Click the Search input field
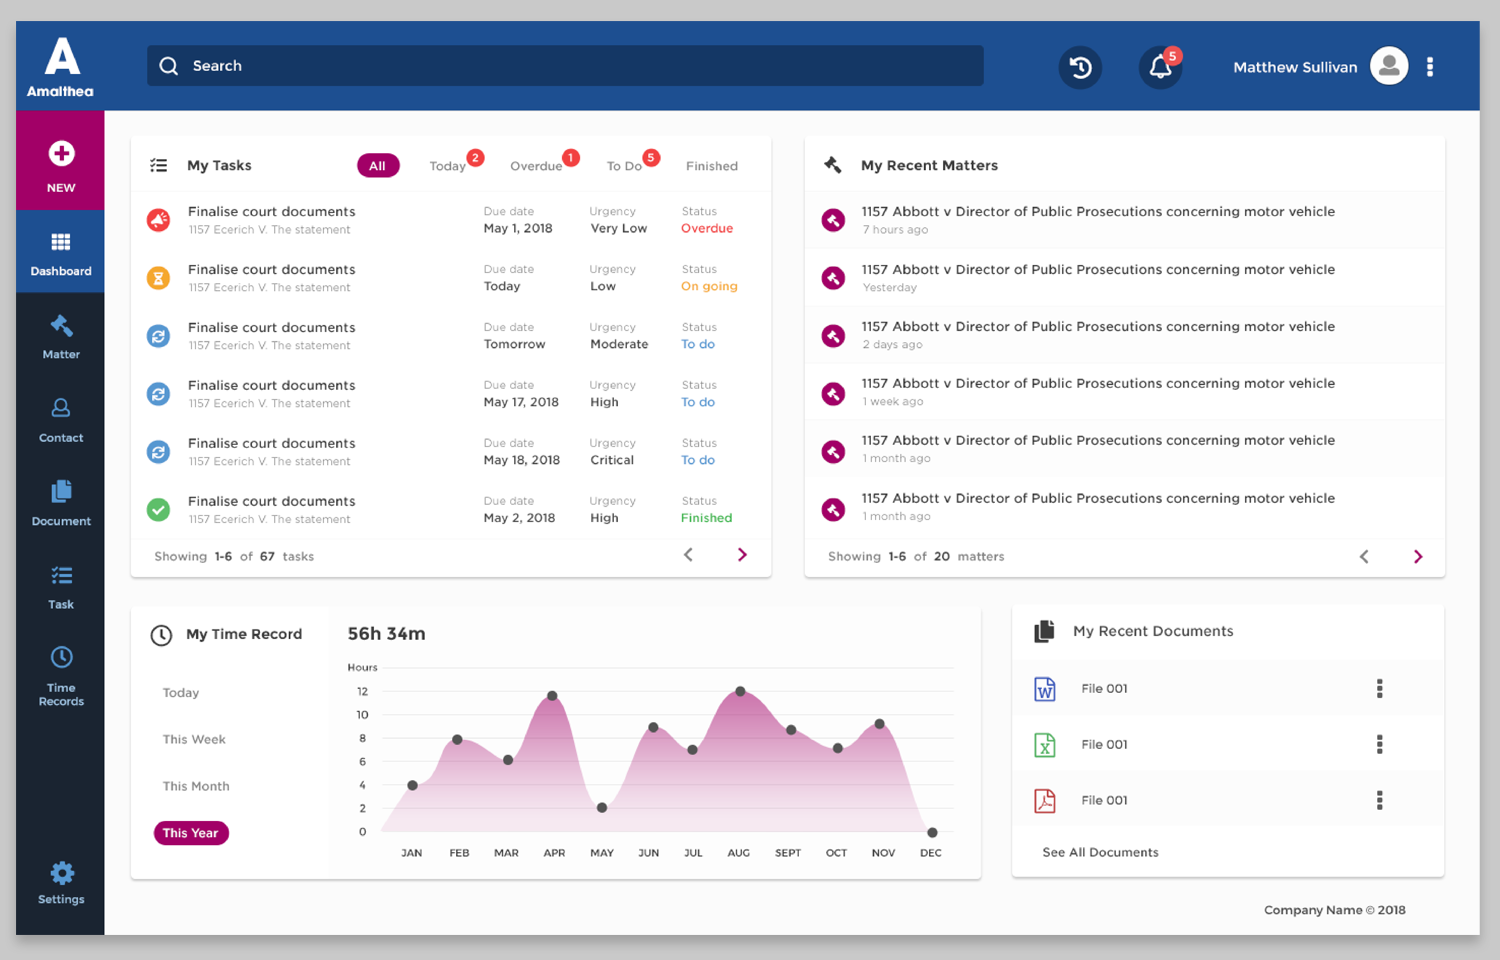This screenshot has height=960, width=1500. click(x=565, y=66)
